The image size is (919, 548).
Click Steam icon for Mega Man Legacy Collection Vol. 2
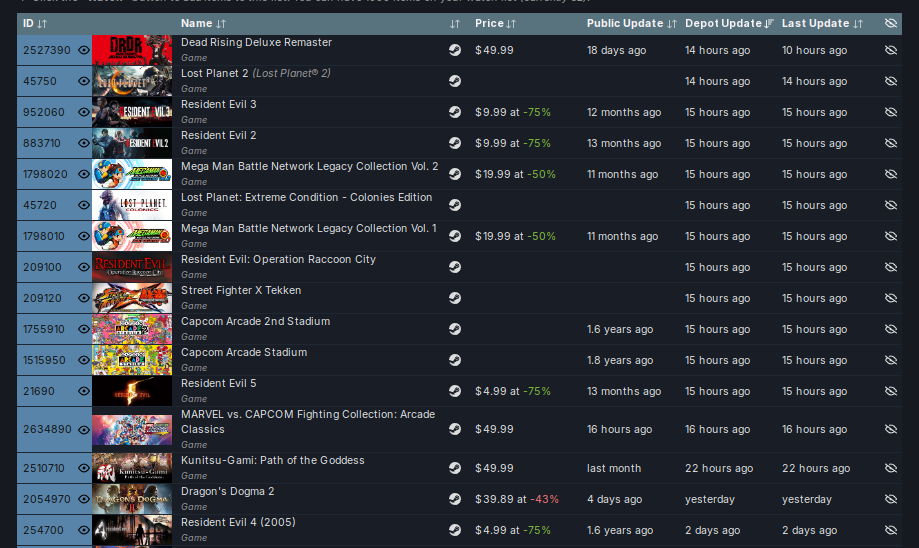pos(455,174)
